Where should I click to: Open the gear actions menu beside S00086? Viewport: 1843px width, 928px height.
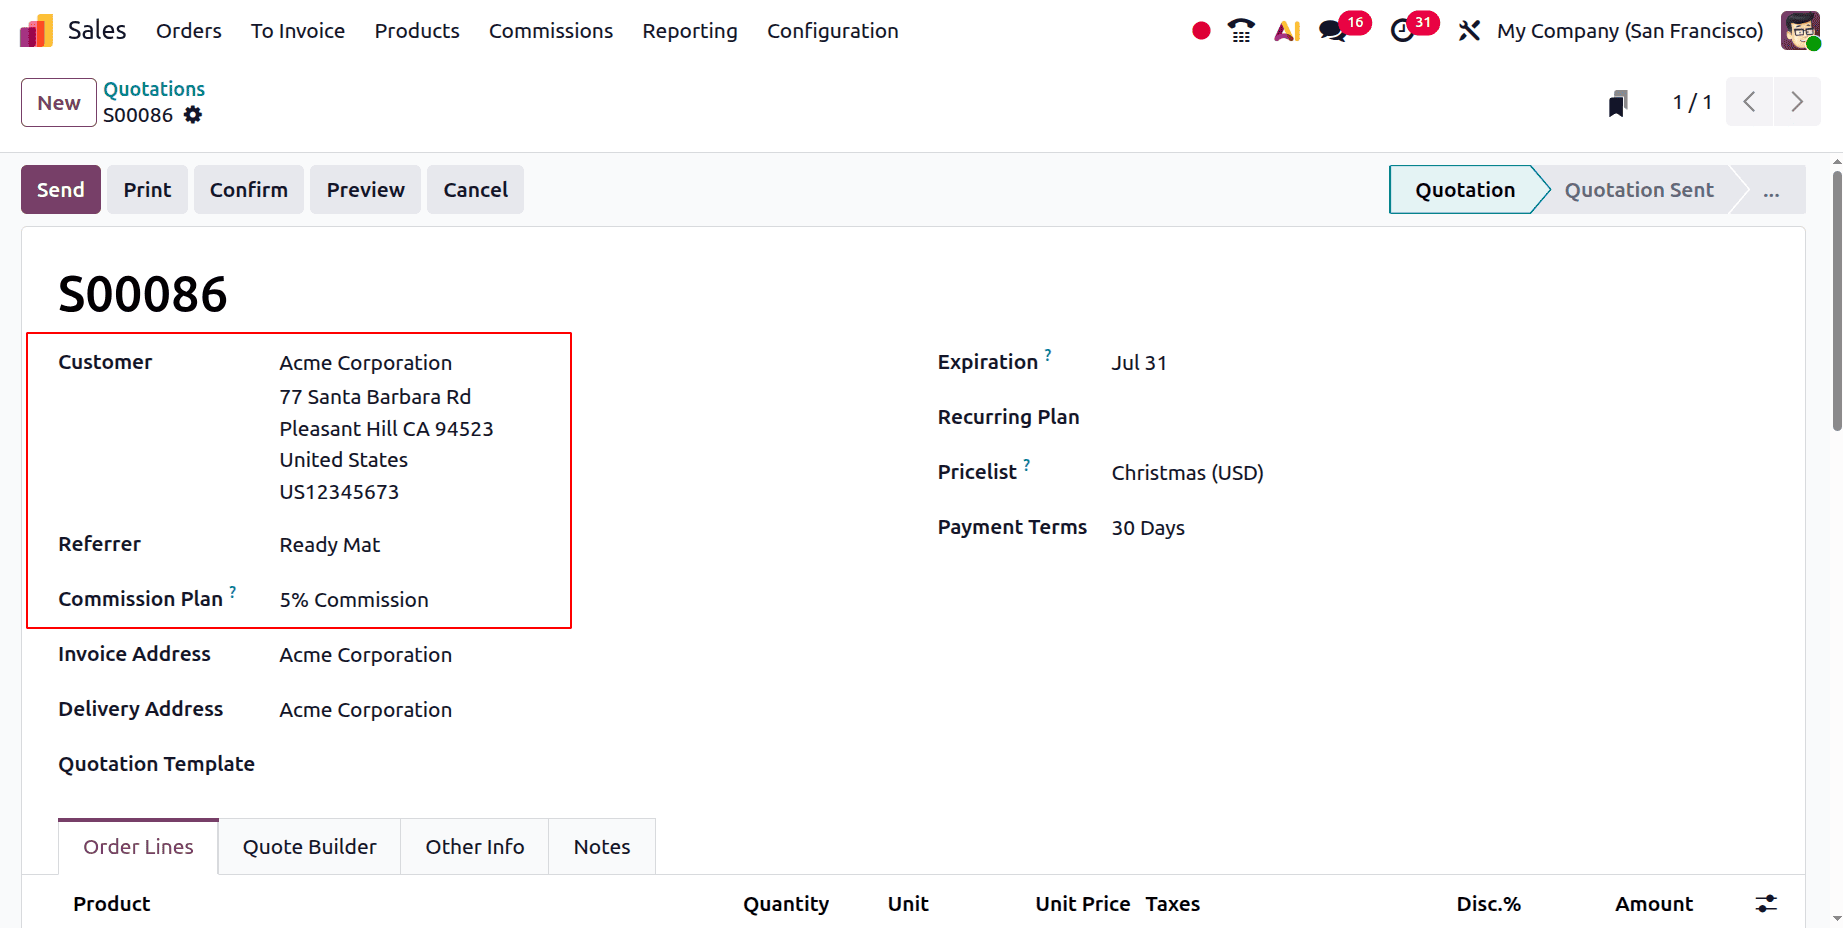click(x=193, y=115)
